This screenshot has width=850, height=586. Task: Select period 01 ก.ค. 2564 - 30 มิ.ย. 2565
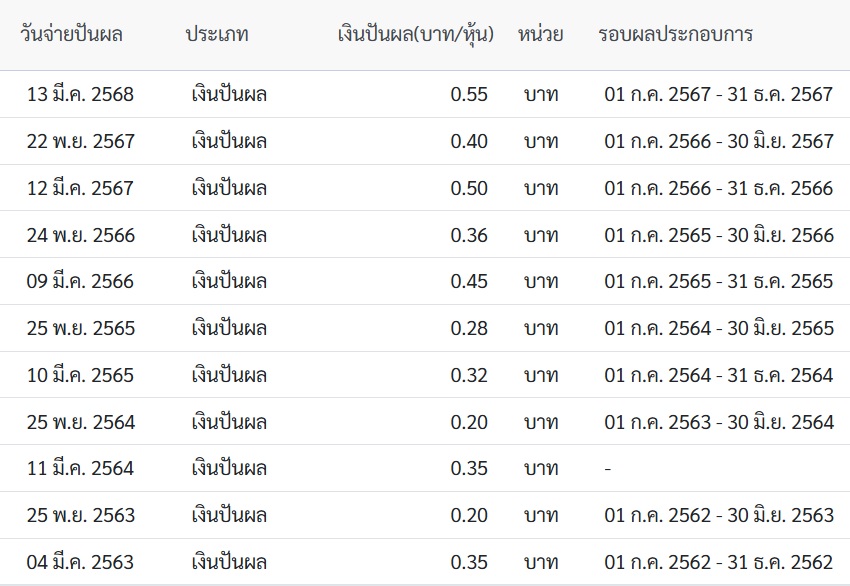click(719, 329)
